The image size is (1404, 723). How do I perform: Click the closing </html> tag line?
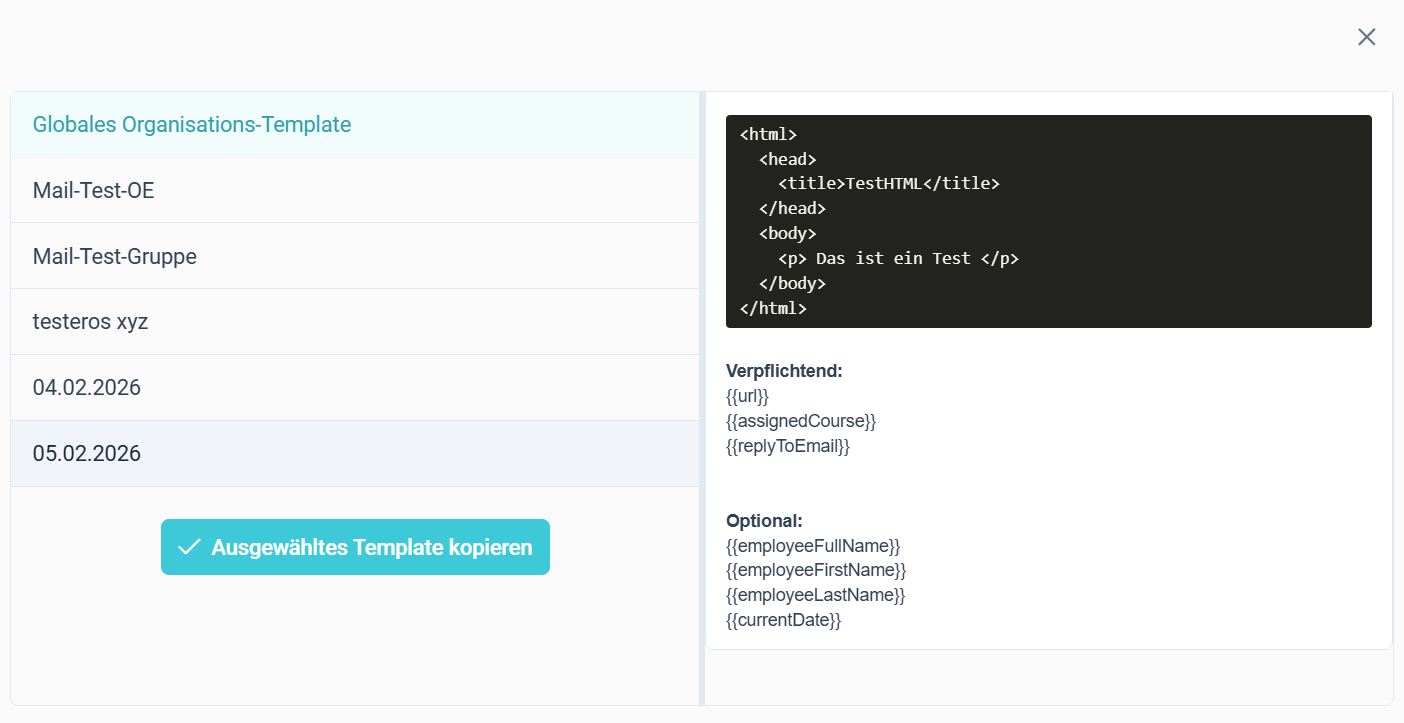click(773, 309)
